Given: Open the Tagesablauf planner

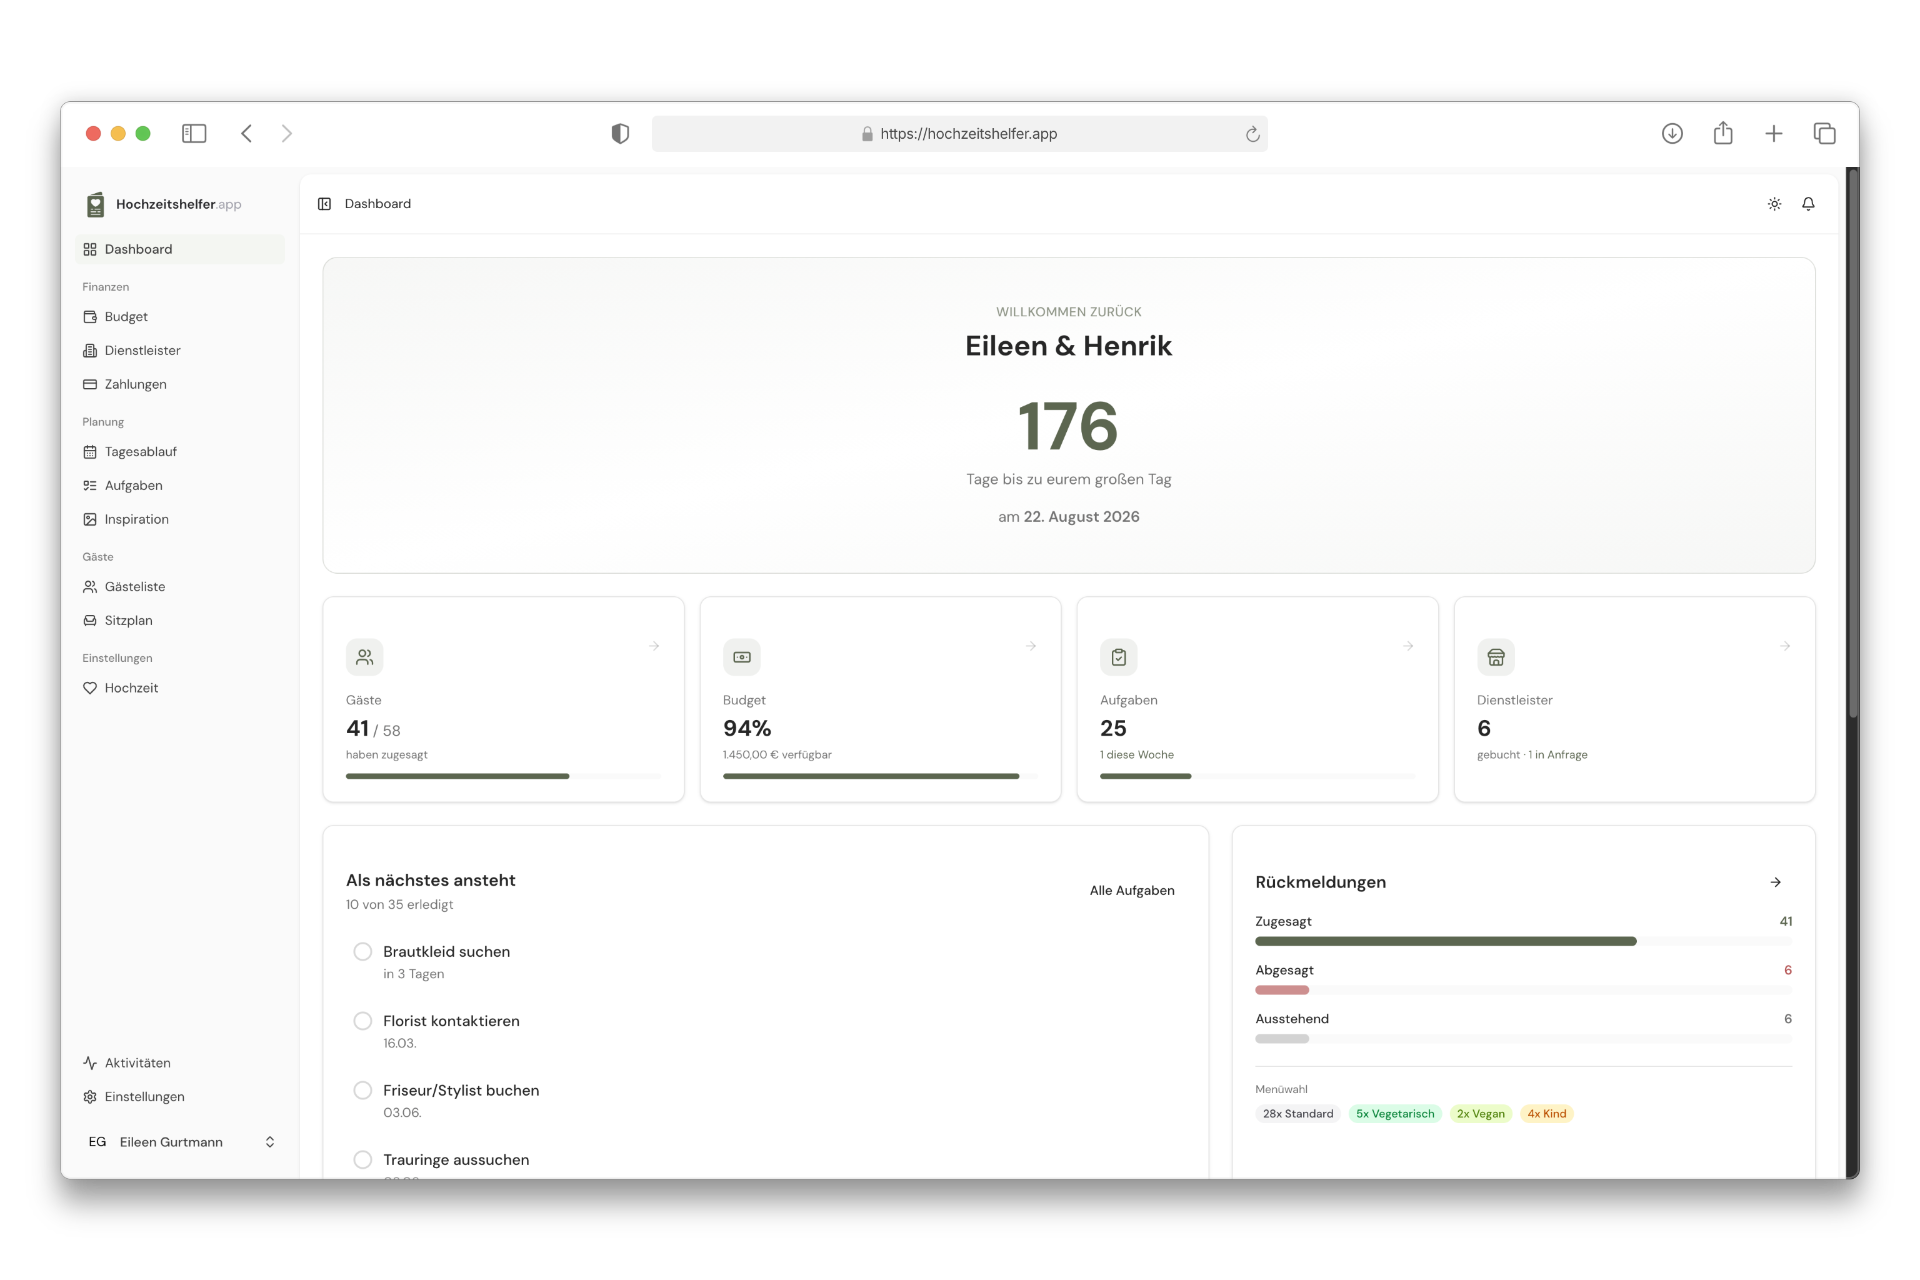Looking at the screenshot, I should (141, 452).
